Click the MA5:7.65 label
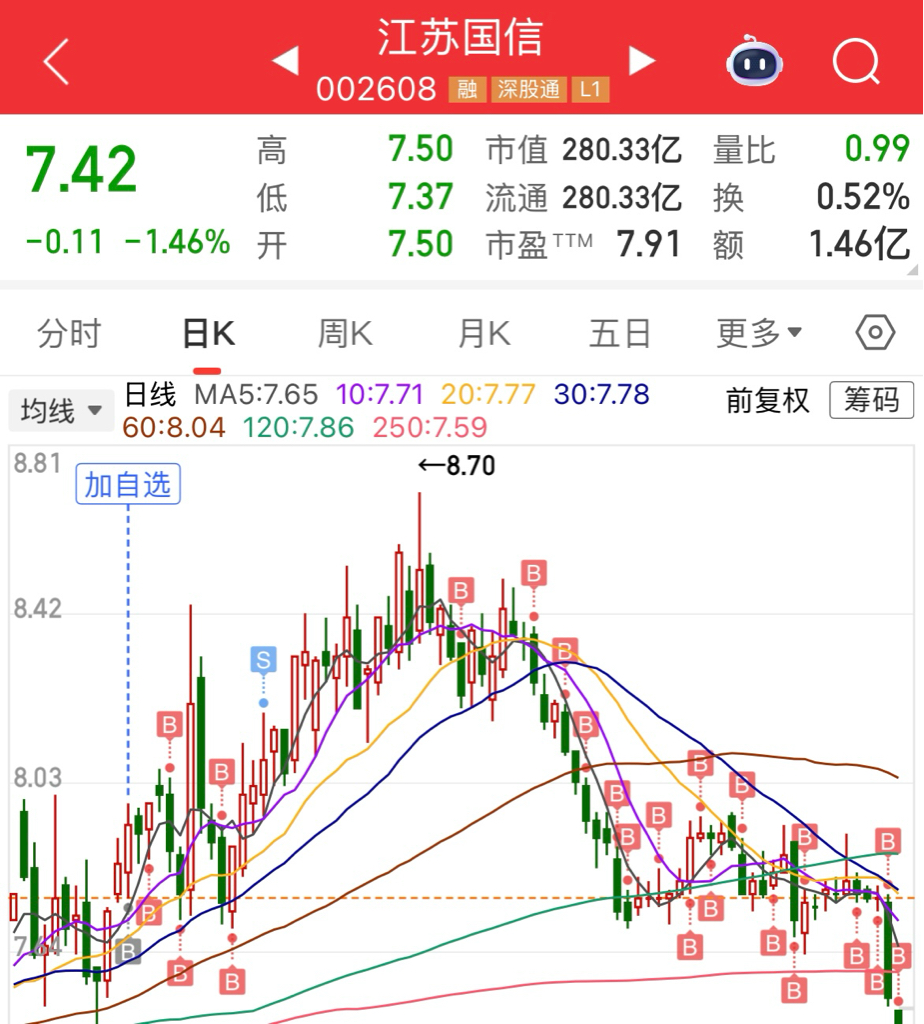The image size is (924, 1024). tap(256, 394)
